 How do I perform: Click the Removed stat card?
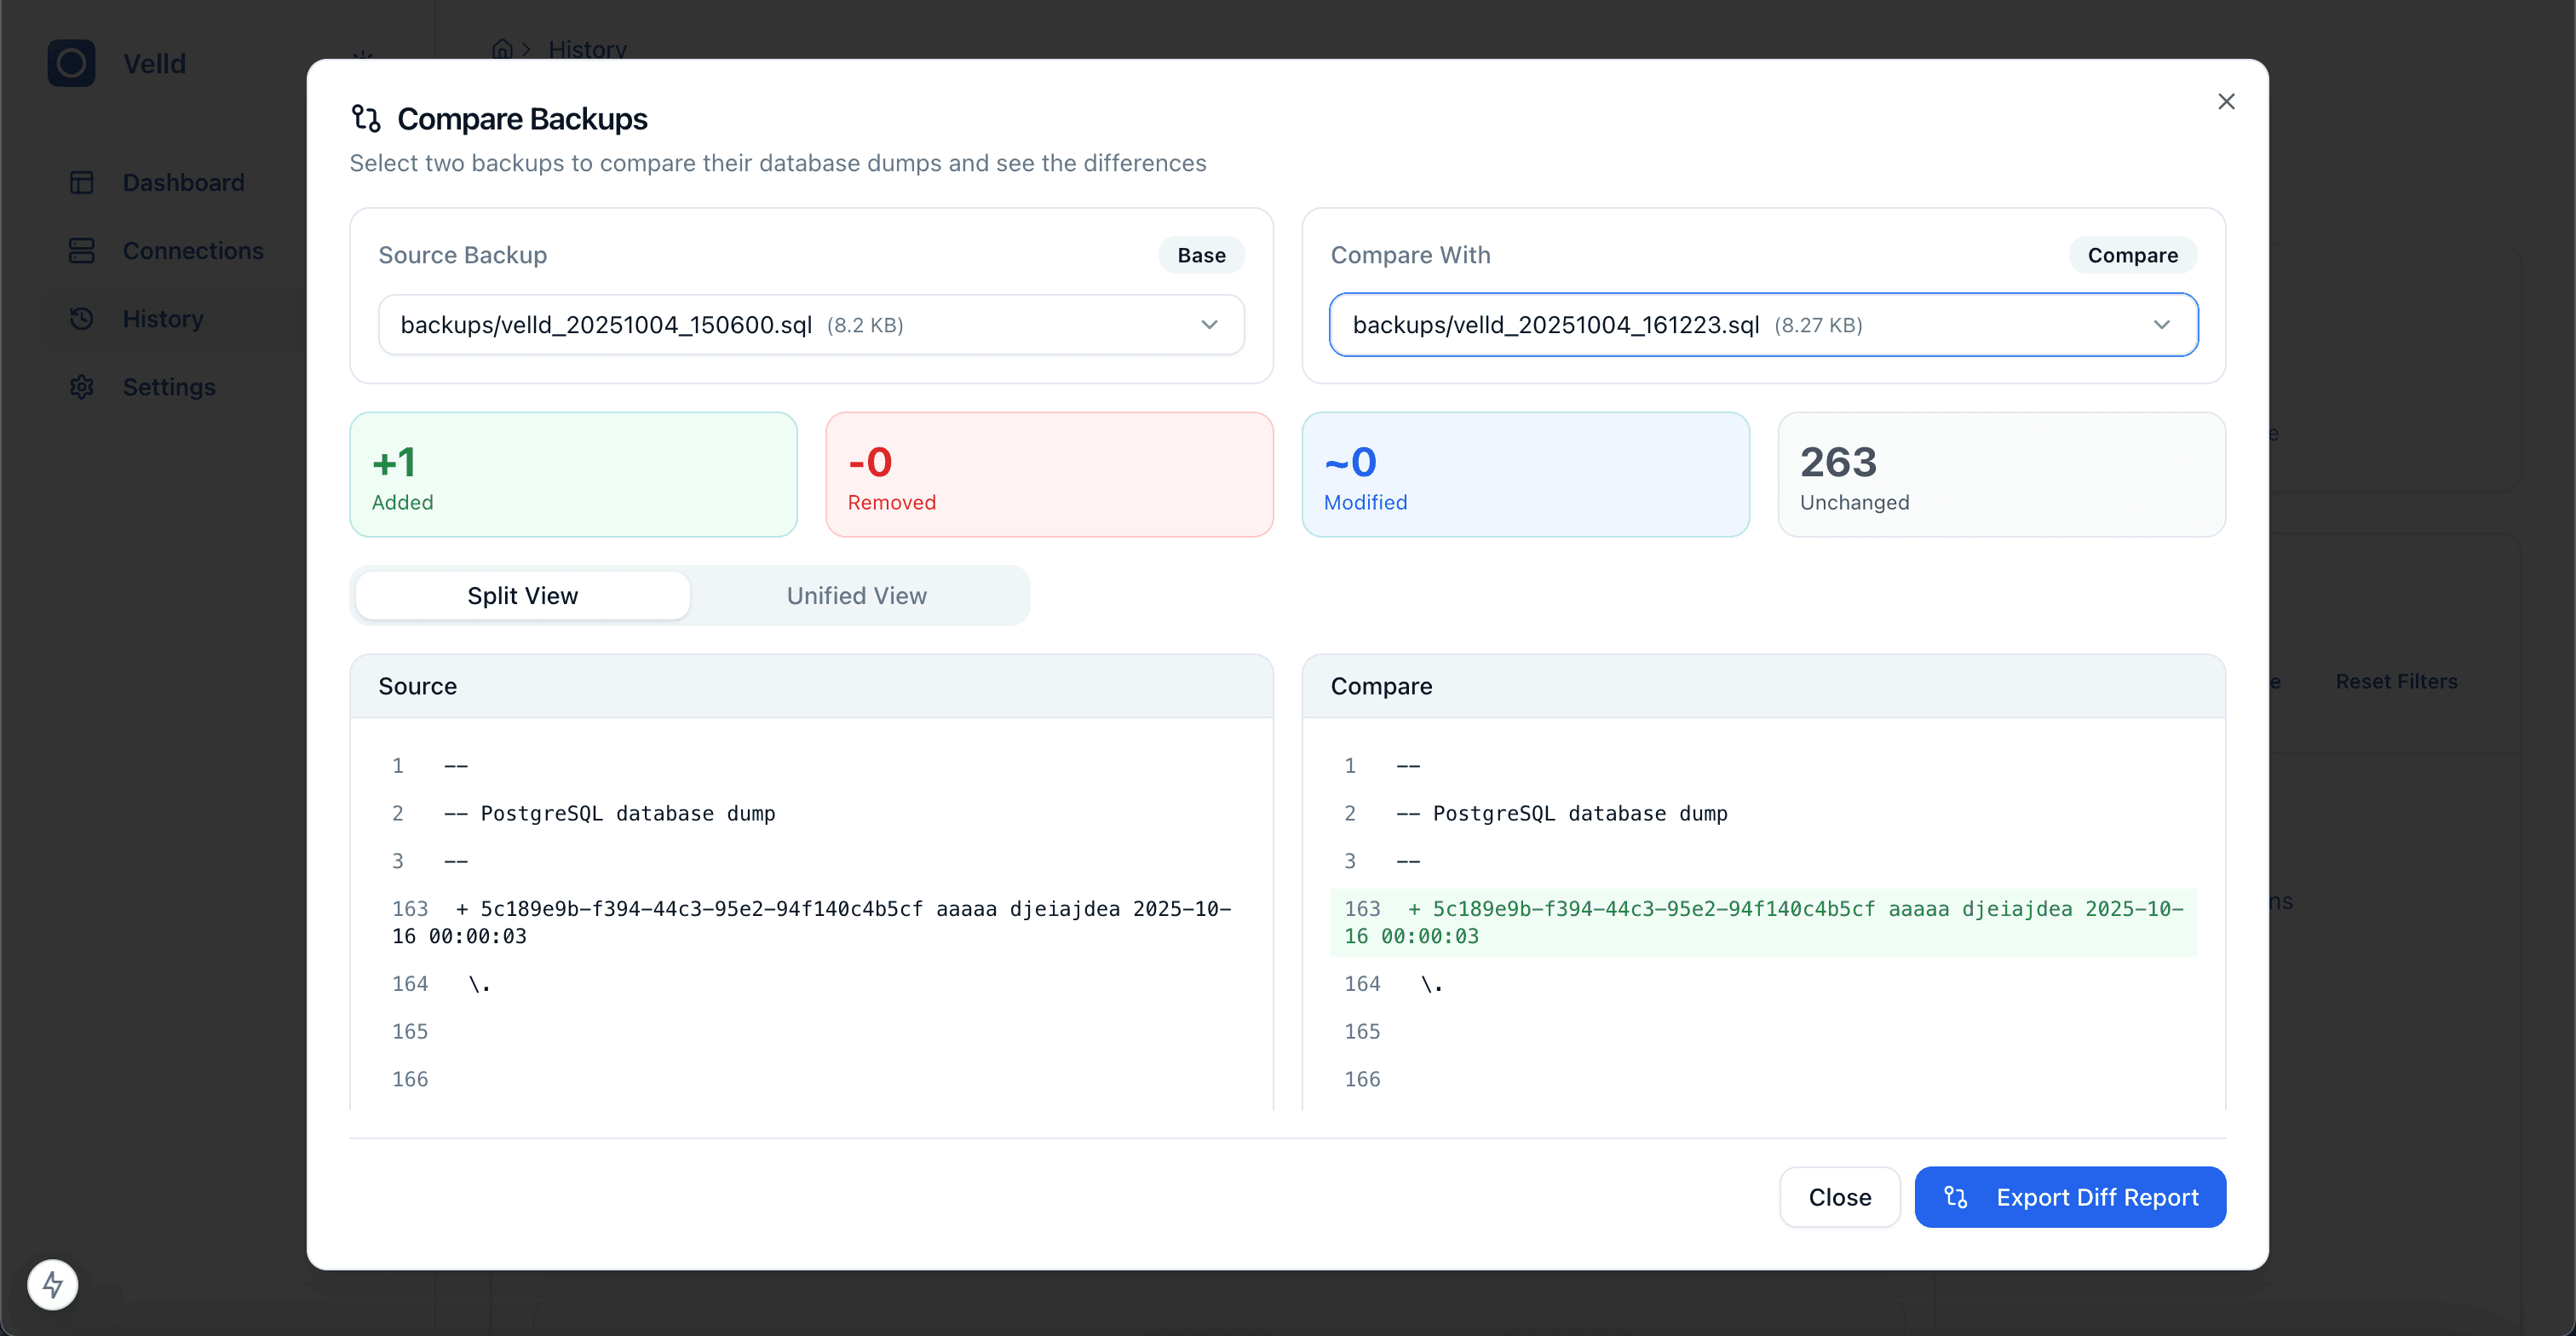click(1049, 475)
